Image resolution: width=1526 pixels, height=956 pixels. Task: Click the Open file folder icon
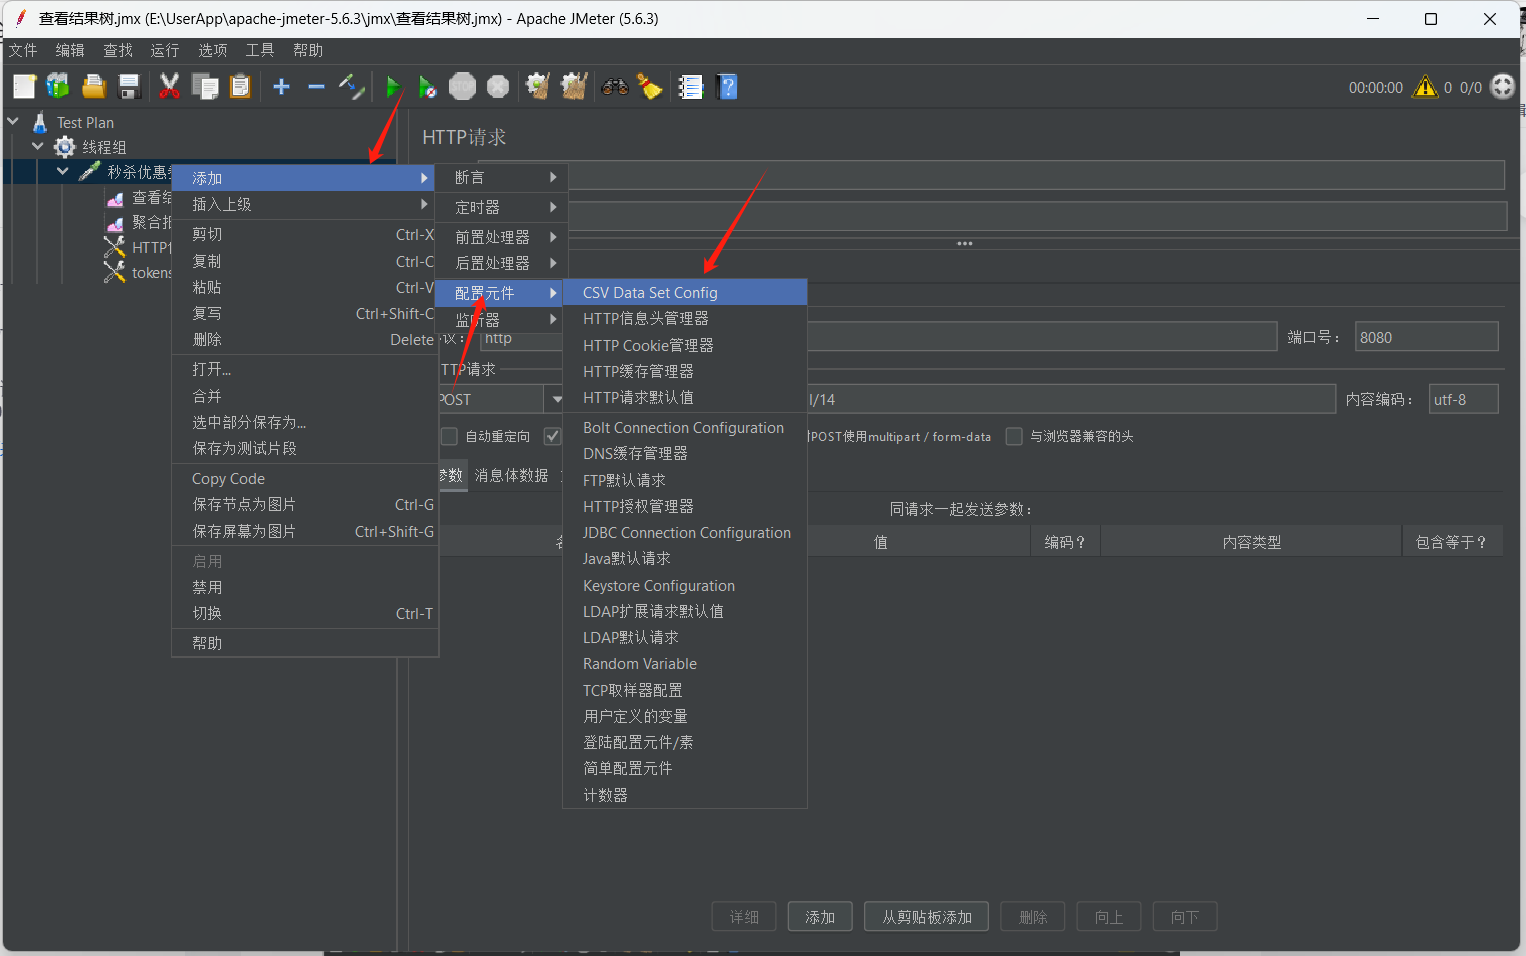(94, 87)
